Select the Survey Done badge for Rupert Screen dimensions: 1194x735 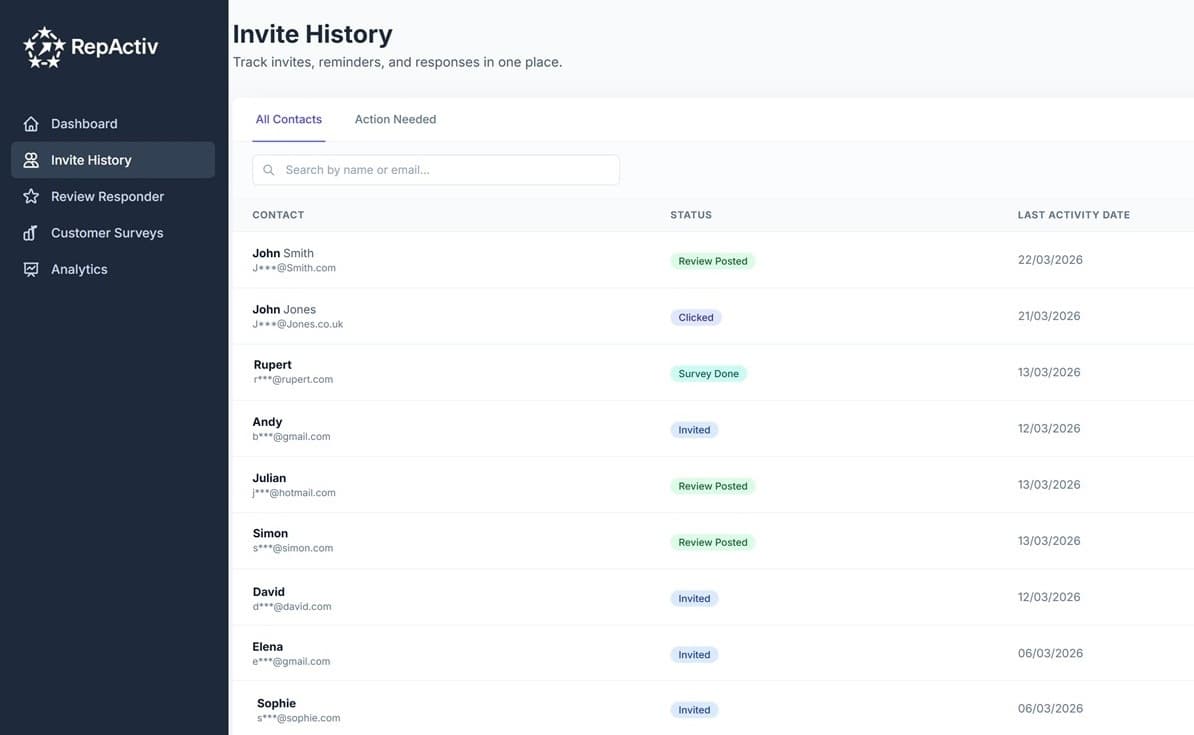(709, 371)
